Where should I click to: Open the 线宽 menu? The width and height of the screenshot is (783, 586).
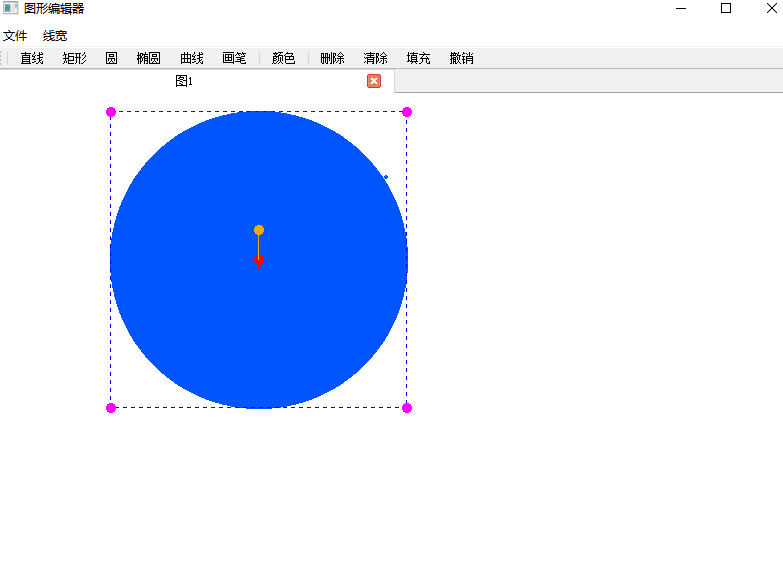point(55,36)
